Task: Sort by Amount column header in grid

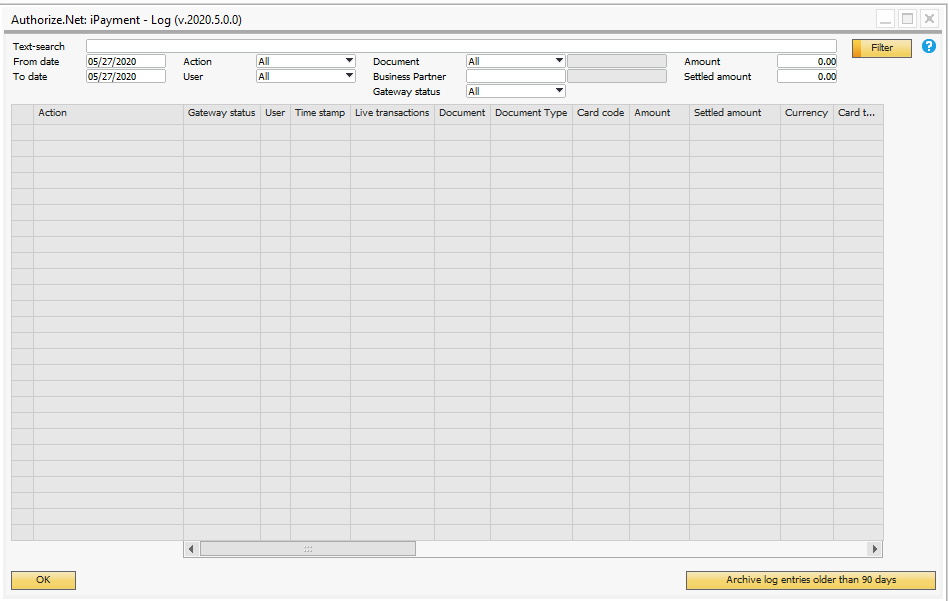Action: coord(659,113)
